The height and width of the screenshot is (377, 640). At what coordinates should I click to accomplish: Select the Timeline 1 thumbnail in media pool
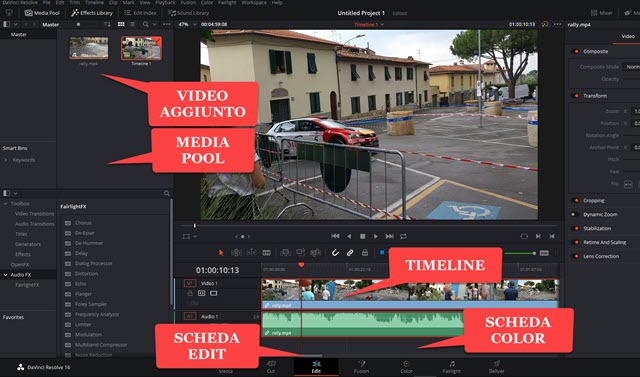[141, 48]
